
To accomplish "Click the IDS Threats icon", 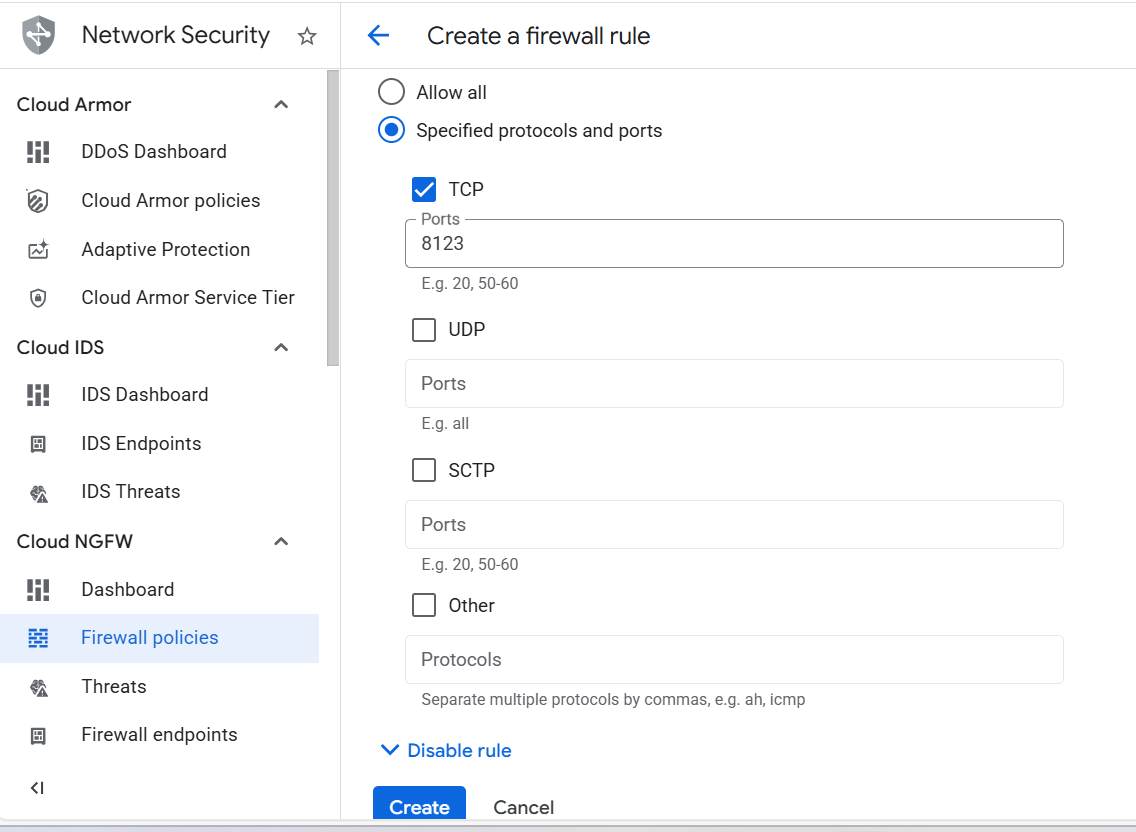I will 38,492.
